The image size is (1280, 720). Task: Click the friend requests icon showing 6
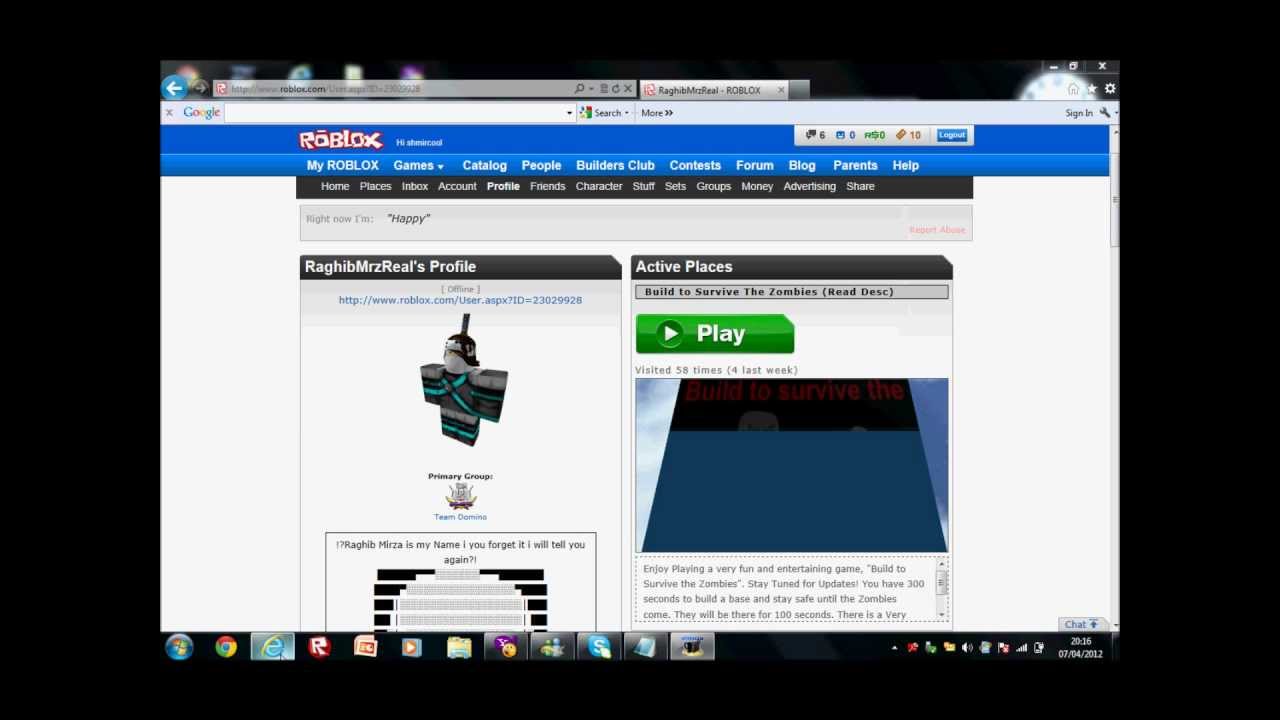[815, 135]
